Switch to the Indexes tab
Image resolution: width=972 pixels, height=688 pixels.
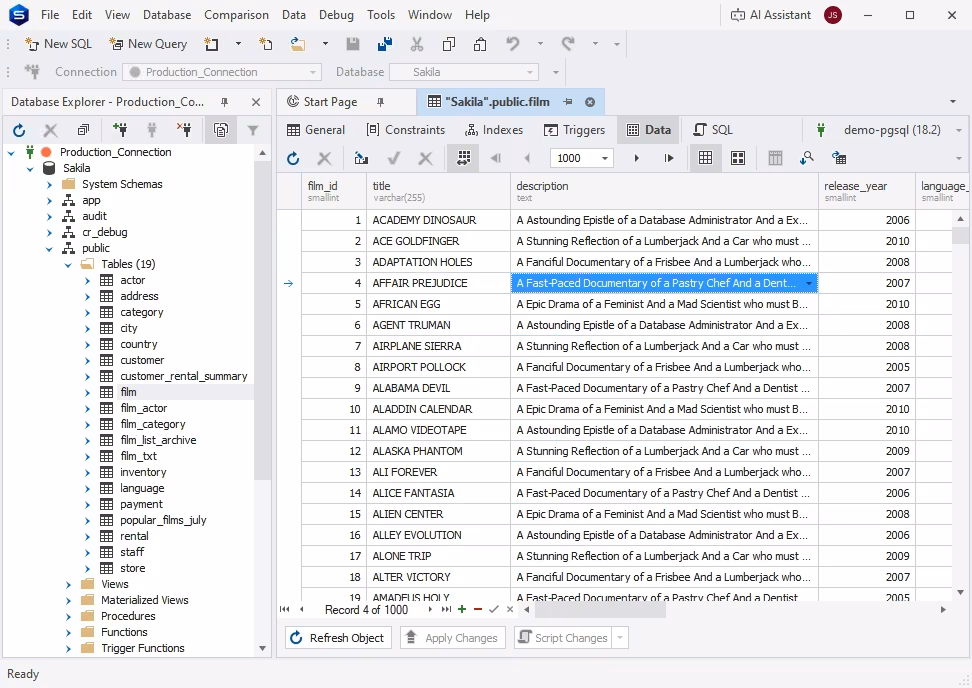[495, 130]
